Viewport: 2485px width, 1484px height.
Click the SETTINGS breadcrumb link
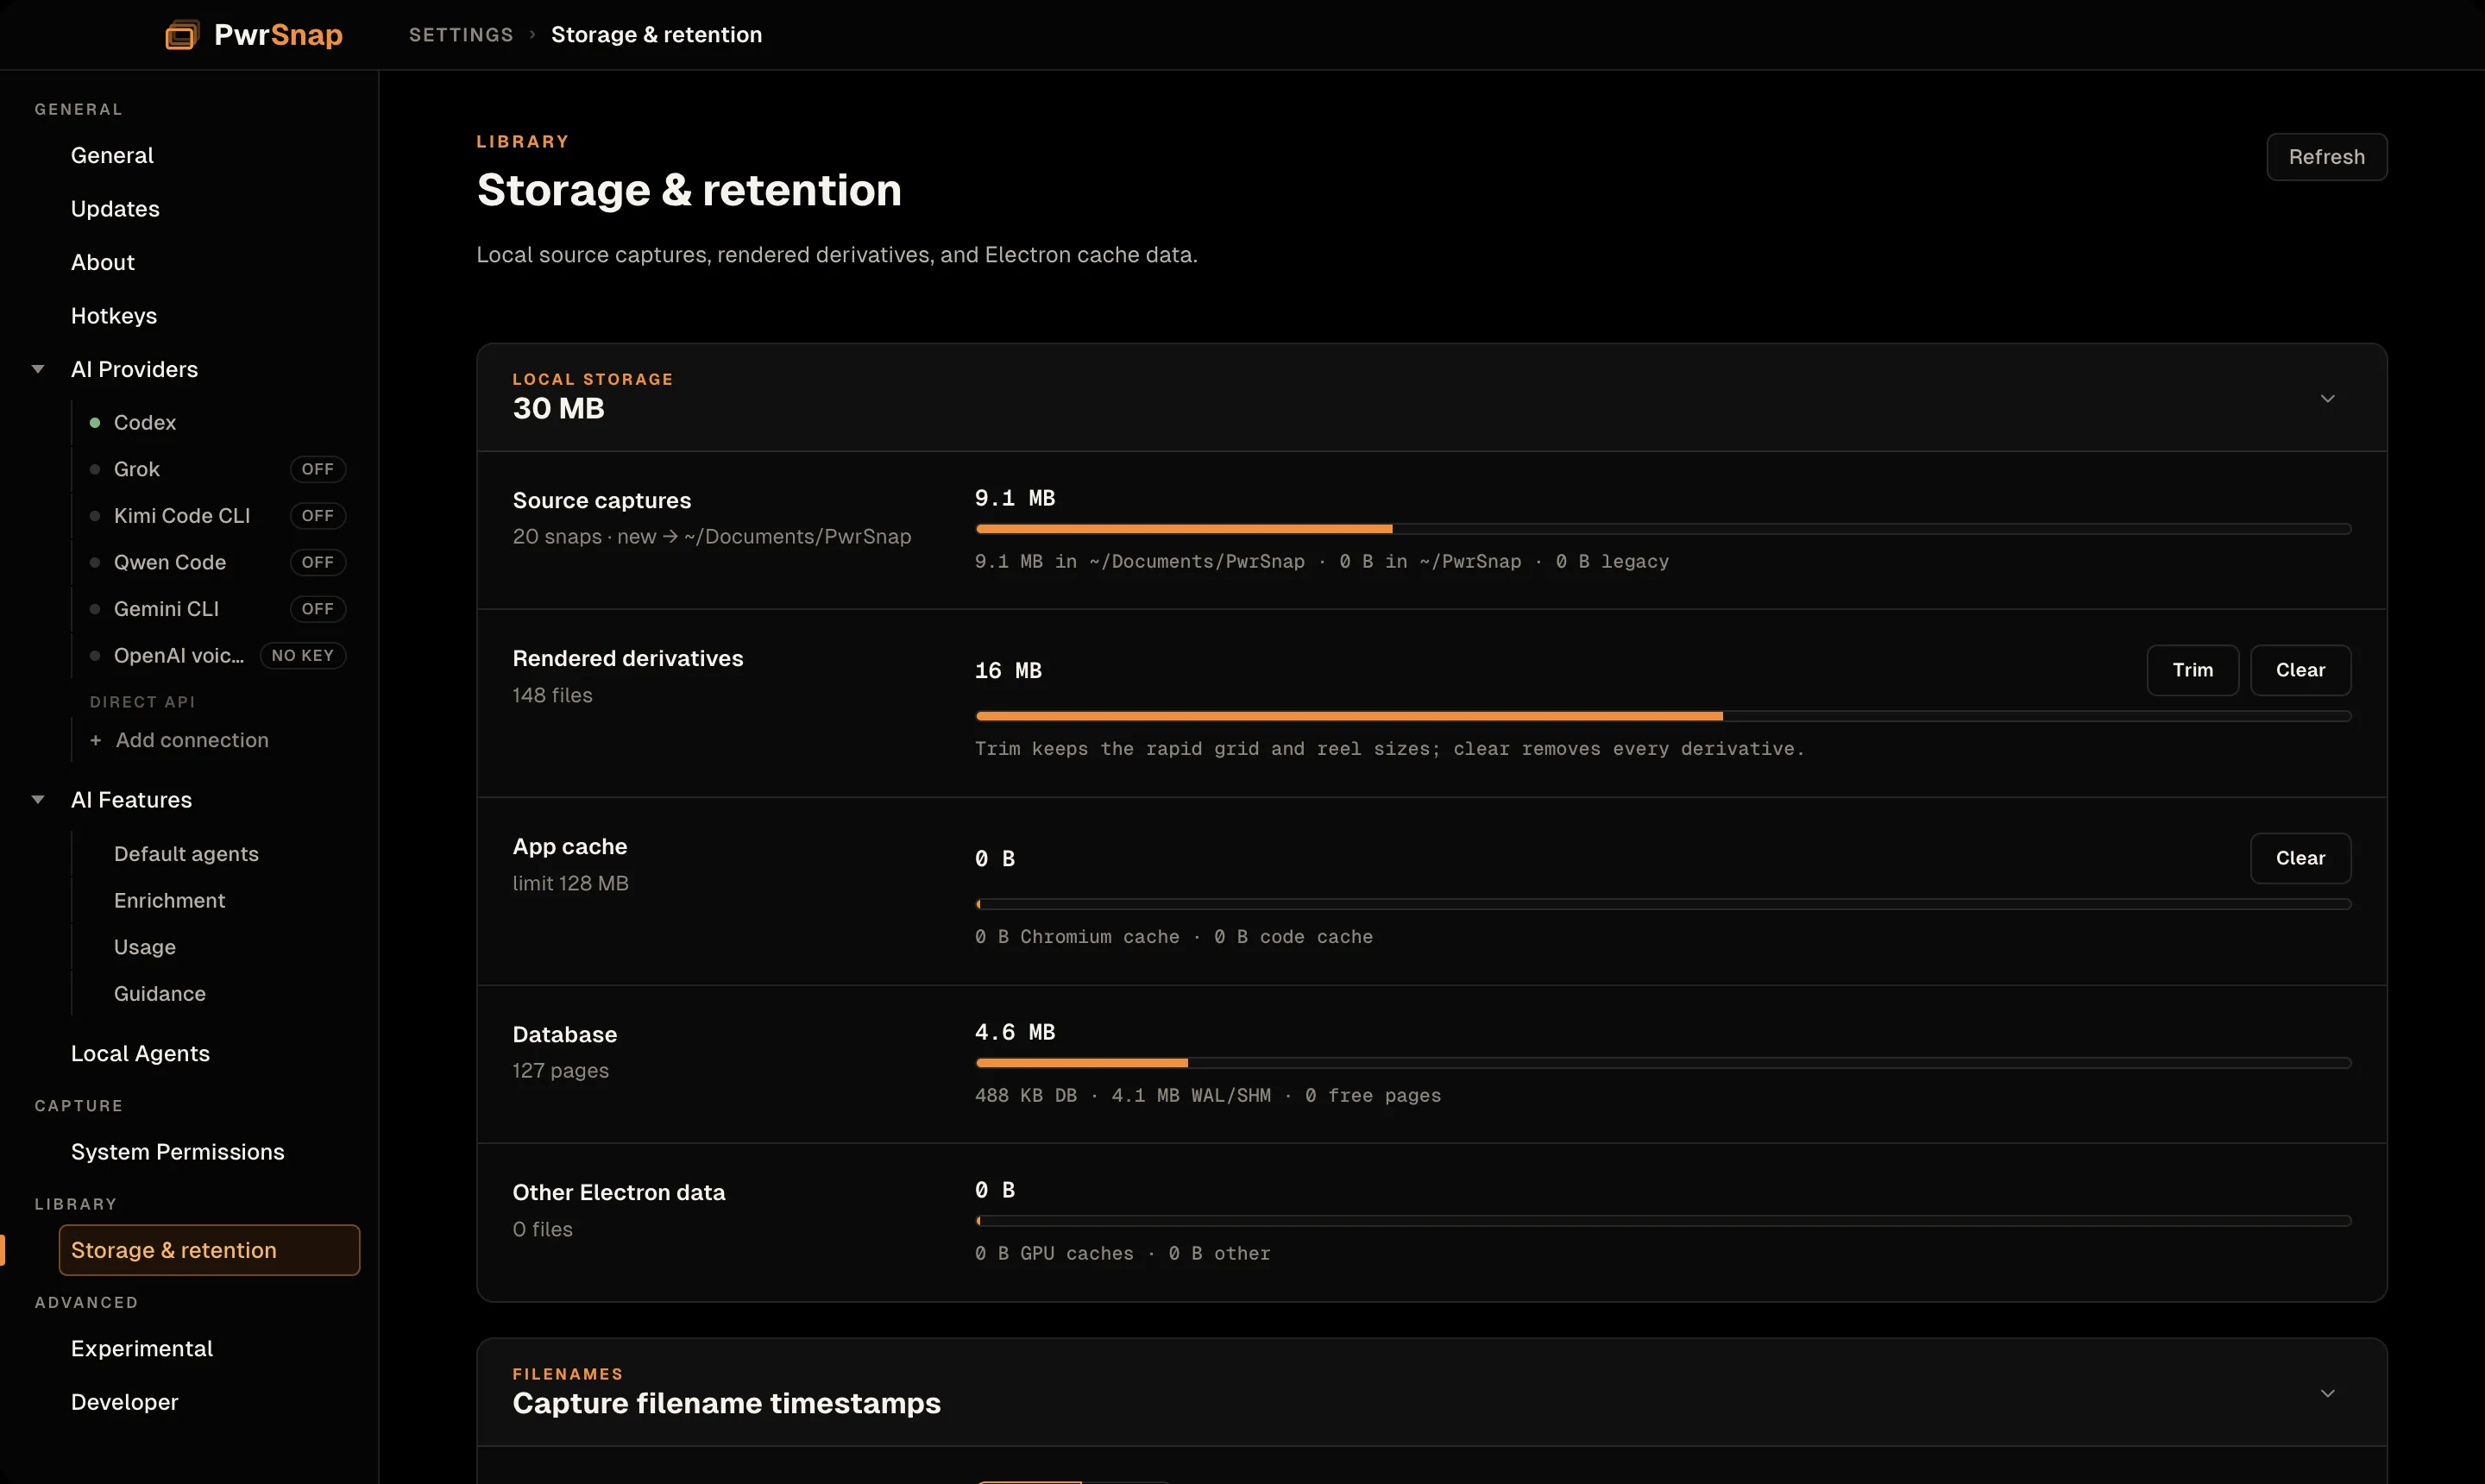click(461, 35)
